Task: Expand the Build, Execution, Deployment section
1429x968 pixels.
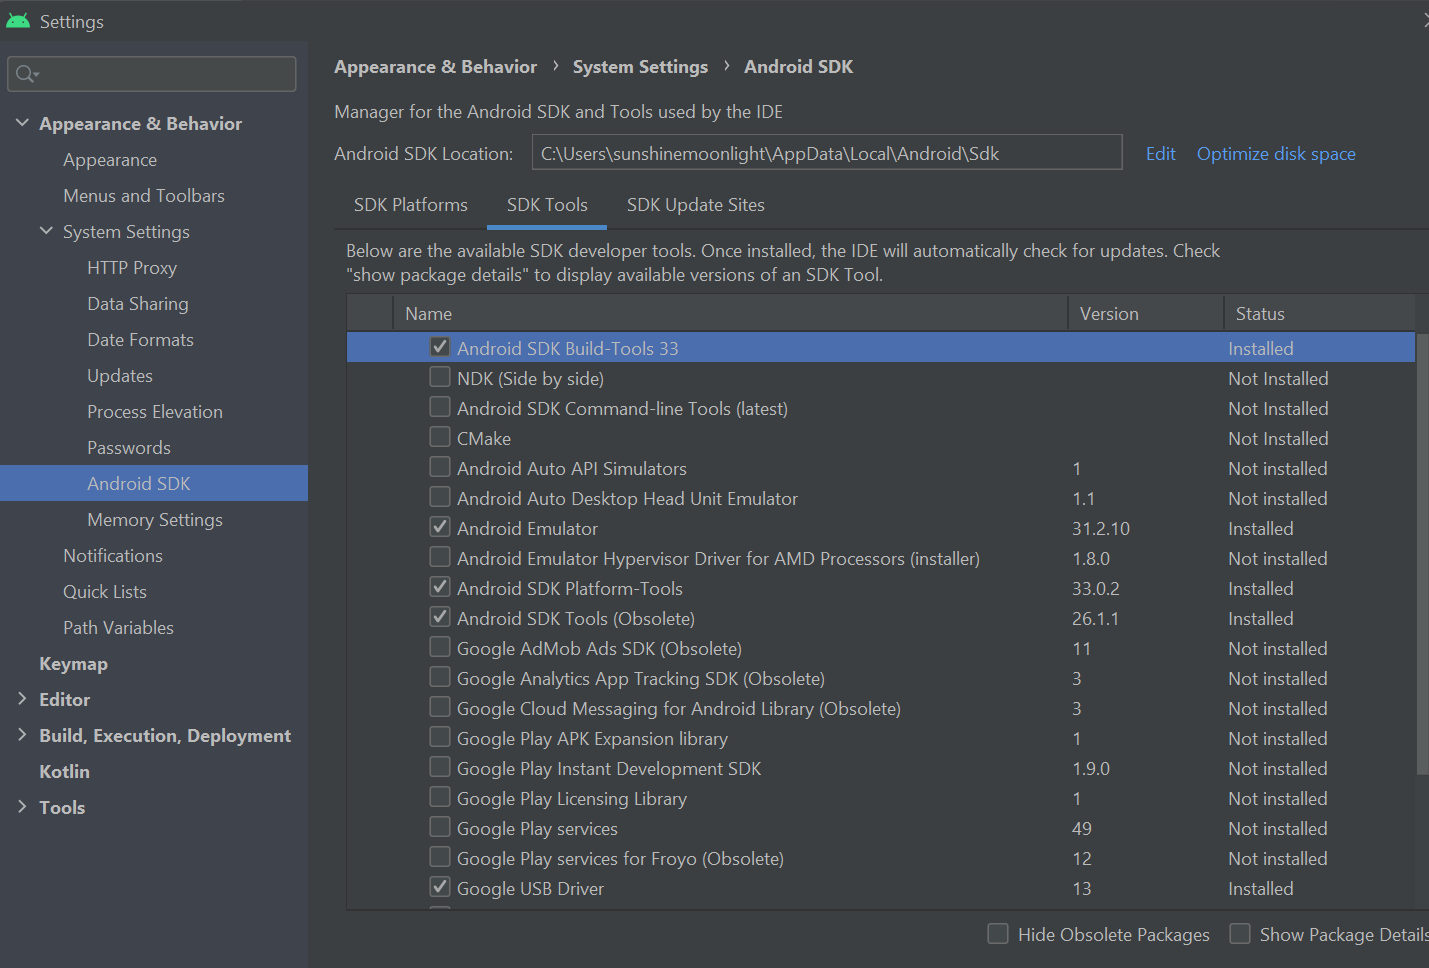Action: click(x=22, y=735)
